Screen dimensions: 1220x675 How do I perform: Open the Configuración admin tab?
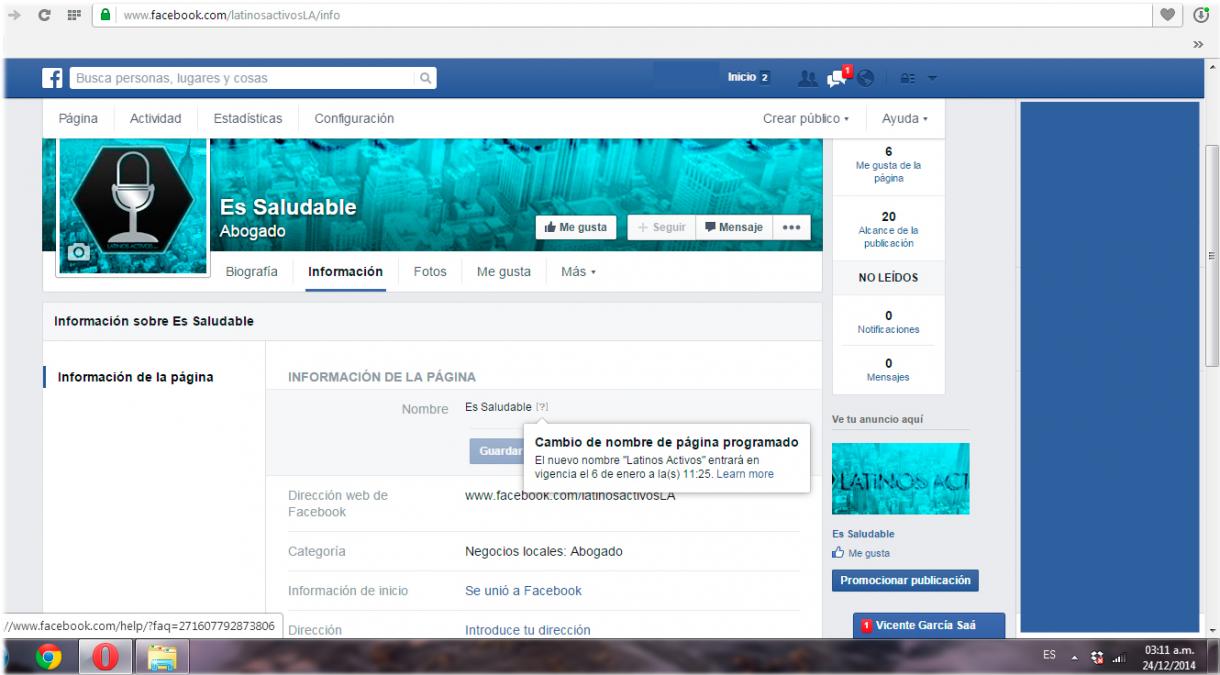tap(354, 118)
